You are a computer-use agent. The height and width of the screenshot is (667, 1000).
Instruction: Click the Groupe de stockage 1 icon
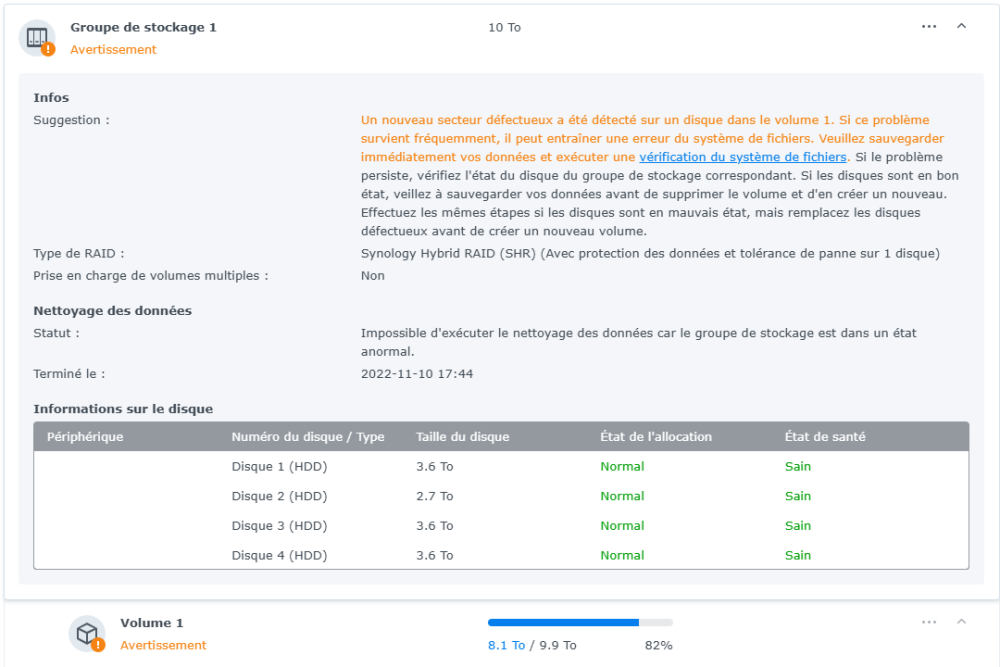37,38
